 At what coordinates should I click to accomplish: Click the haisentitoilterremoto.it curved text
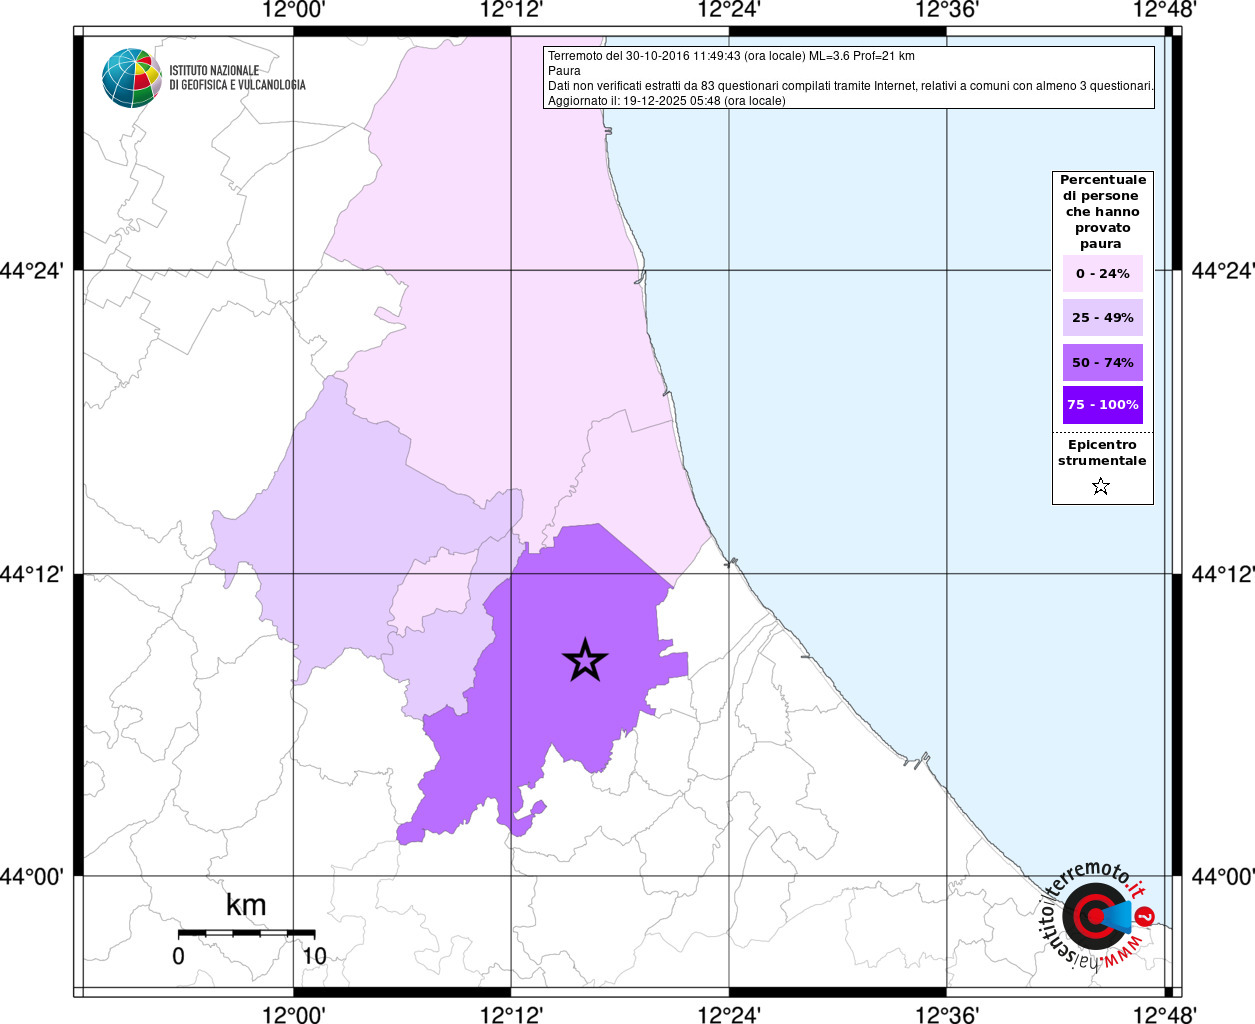tap(1058, 900)
